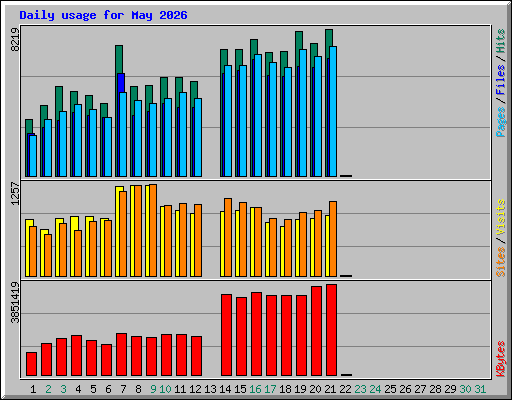Click day 31 on the x-axis
The image size is (512, 400).
[x=480, y=389]
